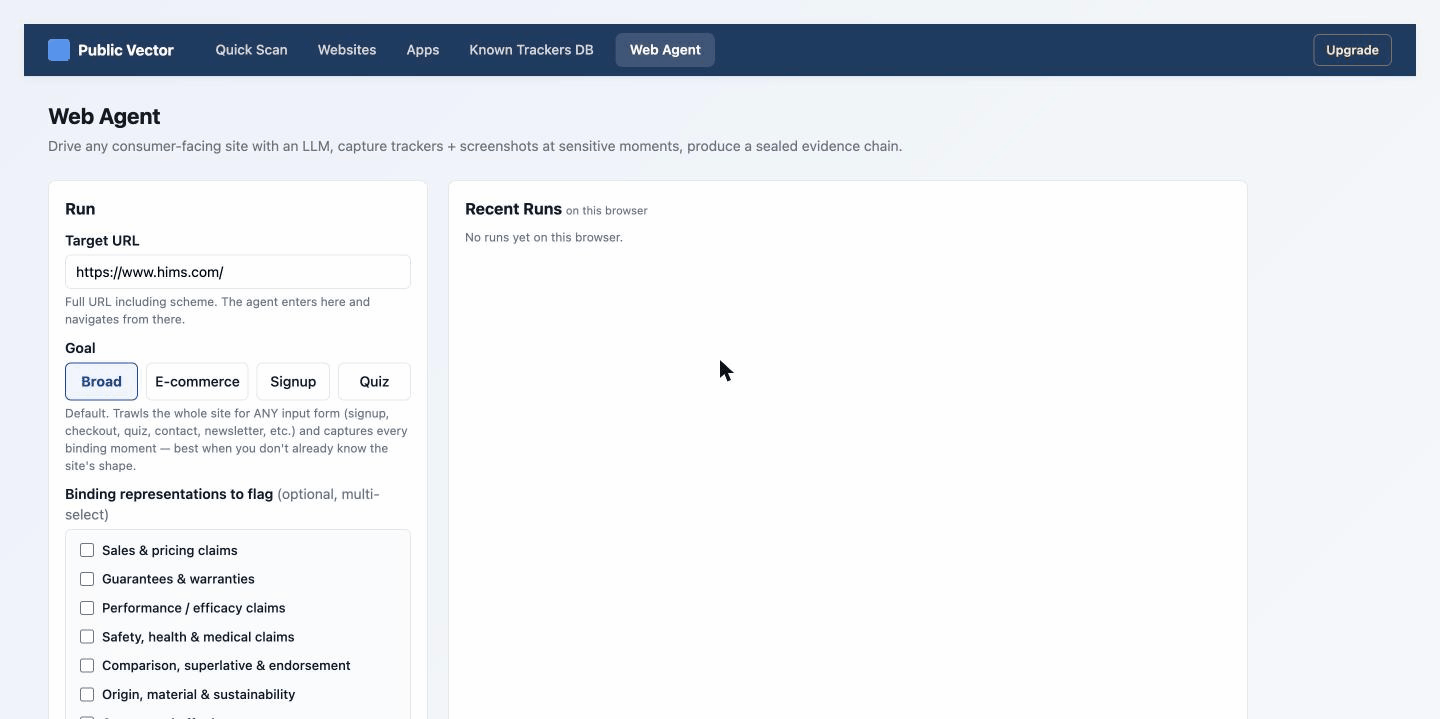Check Origin, material & sustainability
Image resolution: width=1440 pixels, height=719 pixels.
pos(87,694)
